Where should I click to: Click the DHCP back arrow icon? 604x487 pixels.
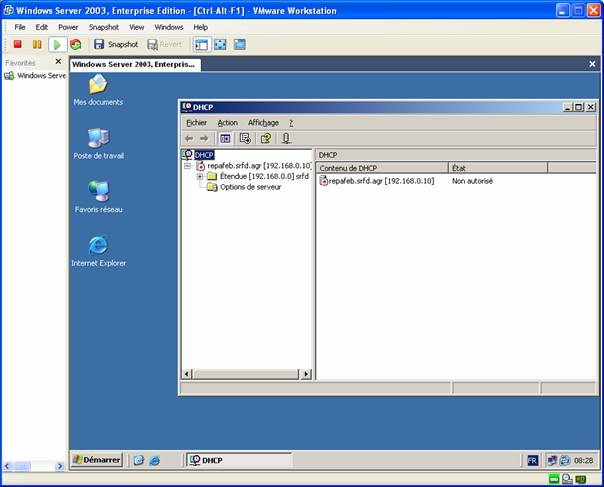click(189, 138)
